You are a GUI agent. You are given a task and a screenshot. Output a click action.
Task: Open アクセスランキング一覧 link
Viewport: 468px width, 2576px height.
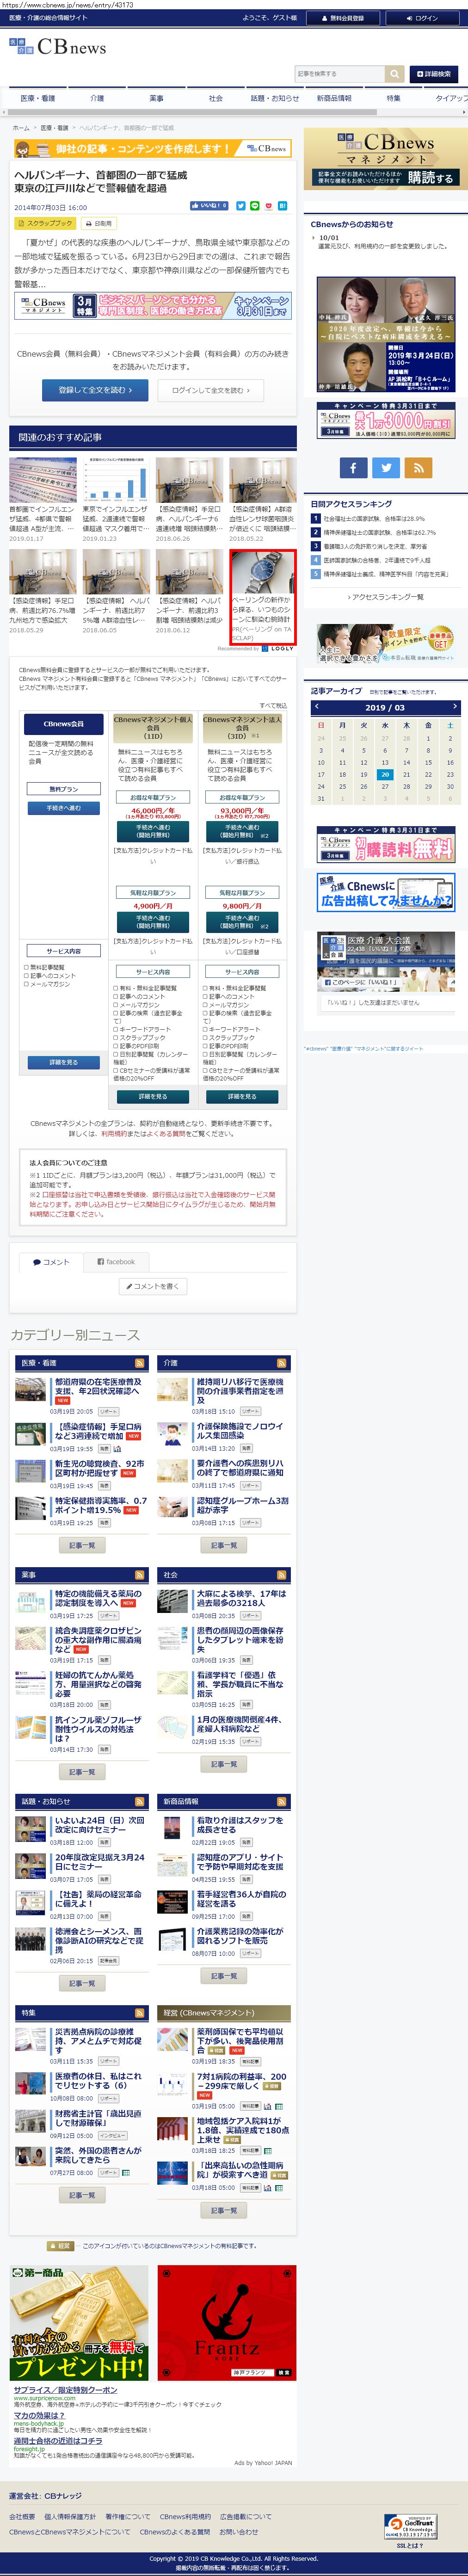tap(385, 597)
